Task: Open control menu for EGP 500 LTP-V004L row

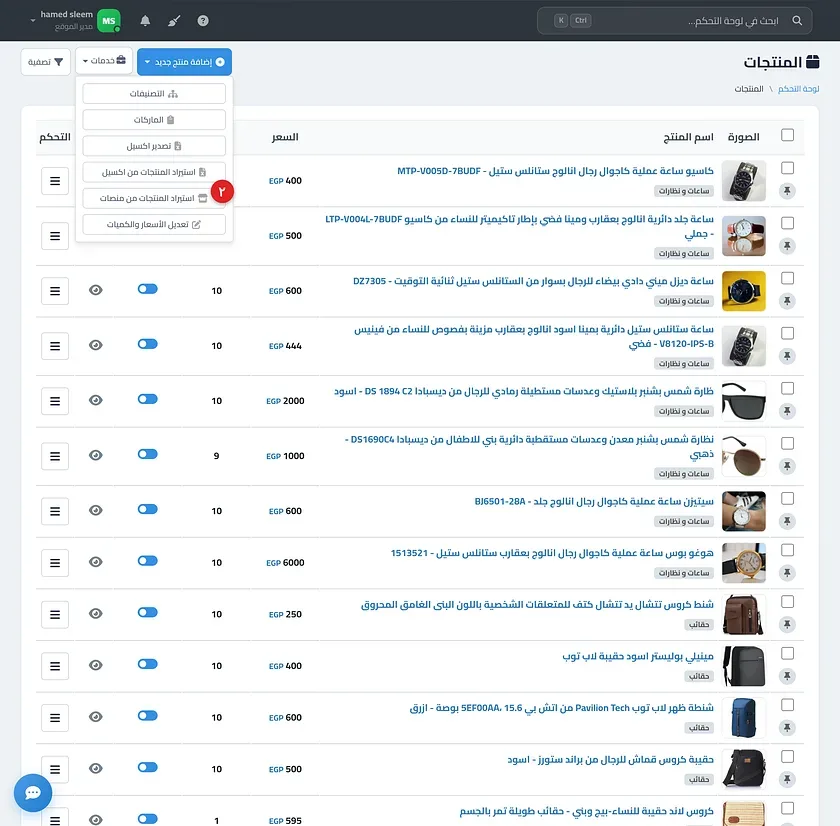Action: tap(55, 236)
